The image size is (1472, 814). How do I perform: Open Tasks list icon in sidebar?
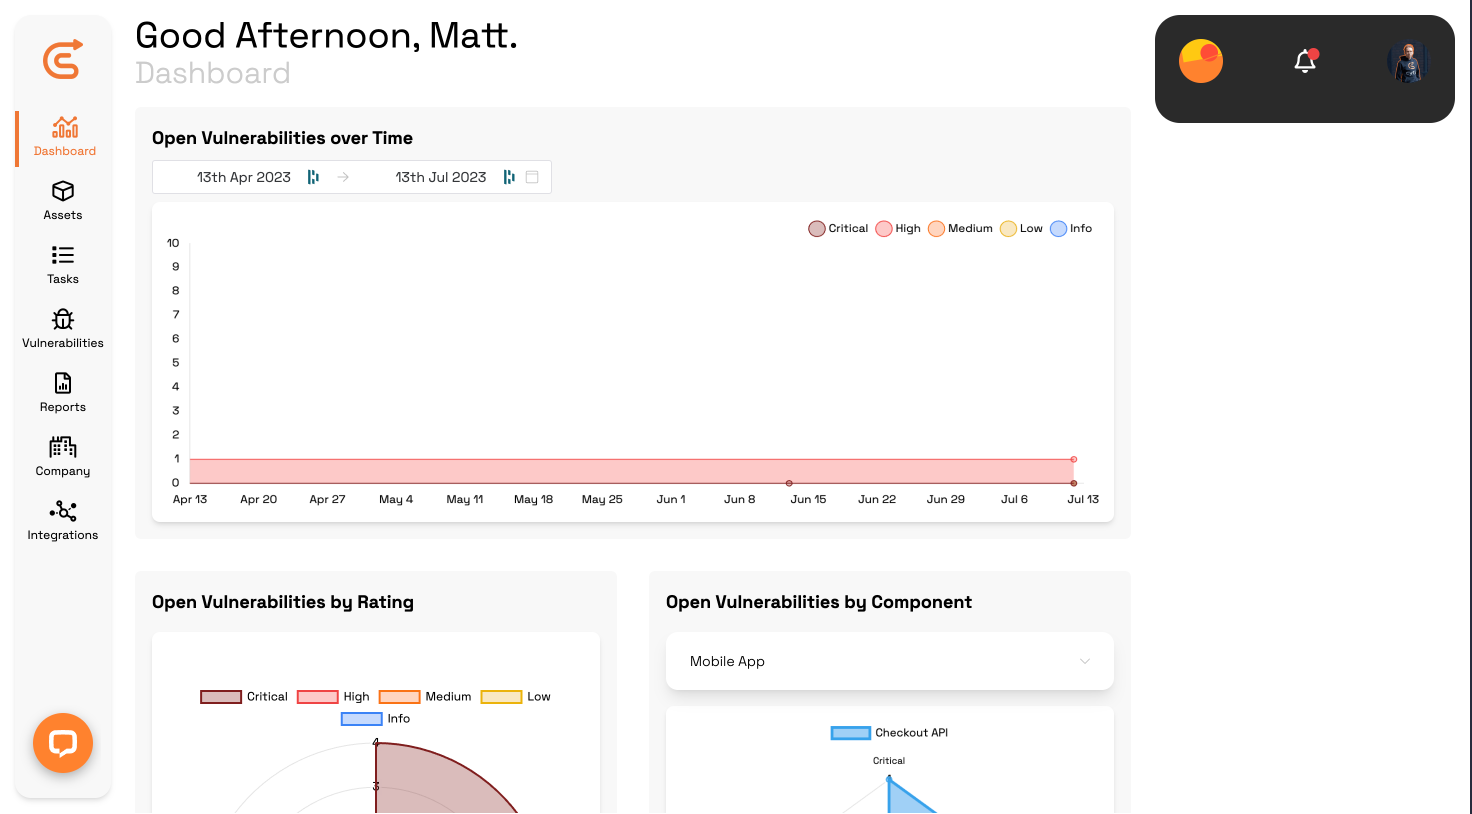tap(63, 255)
